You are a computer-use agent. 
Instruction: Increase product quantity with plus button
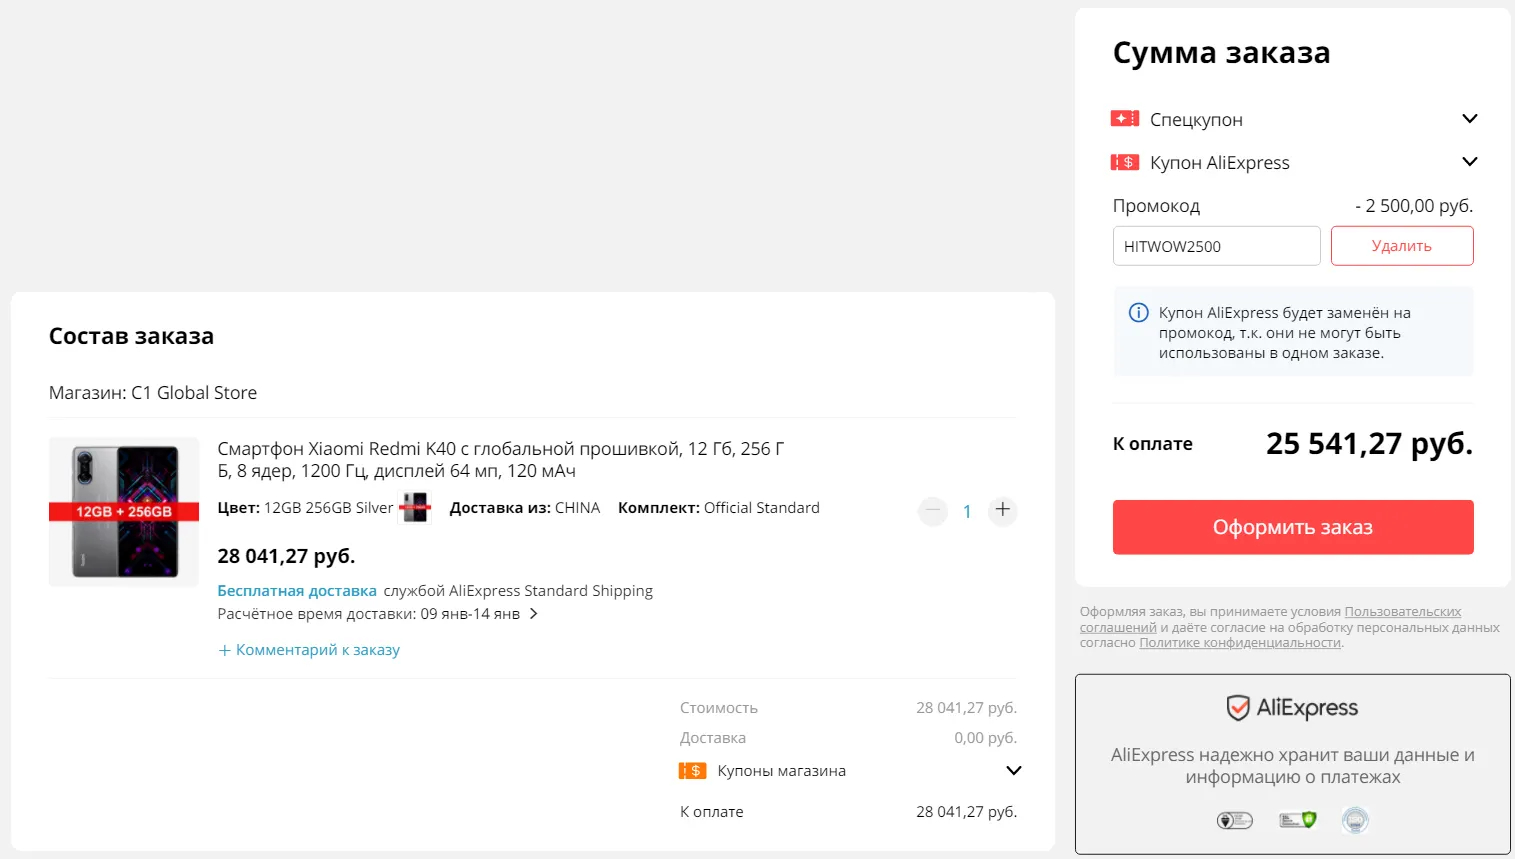pyautogui.click(x=1003, y=510)
